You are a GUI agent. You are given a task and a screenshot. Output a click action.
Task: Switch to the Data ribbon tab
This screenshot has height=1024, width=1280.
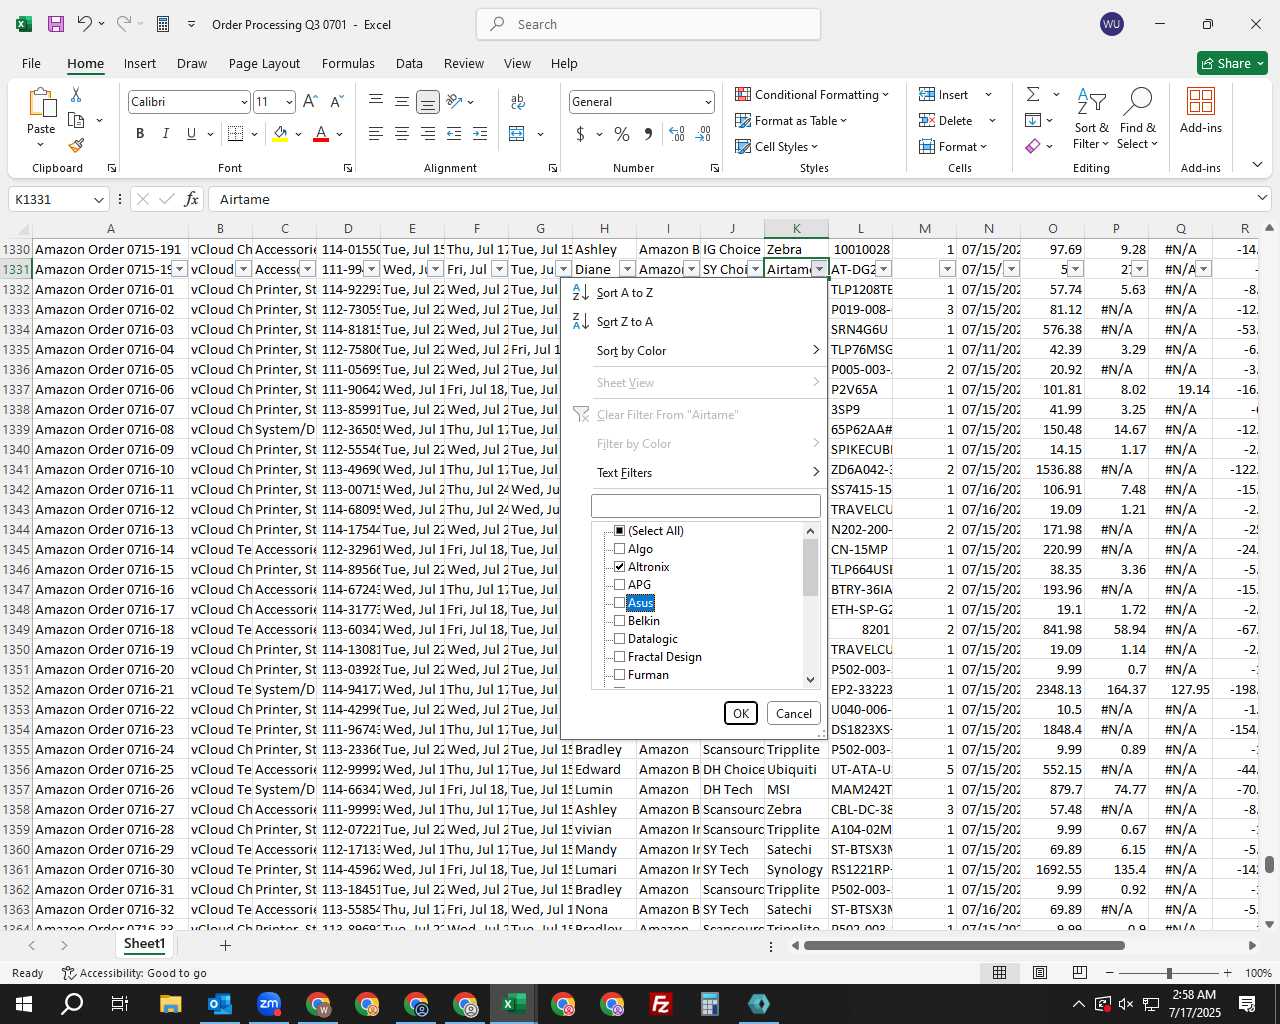[409, 63]
